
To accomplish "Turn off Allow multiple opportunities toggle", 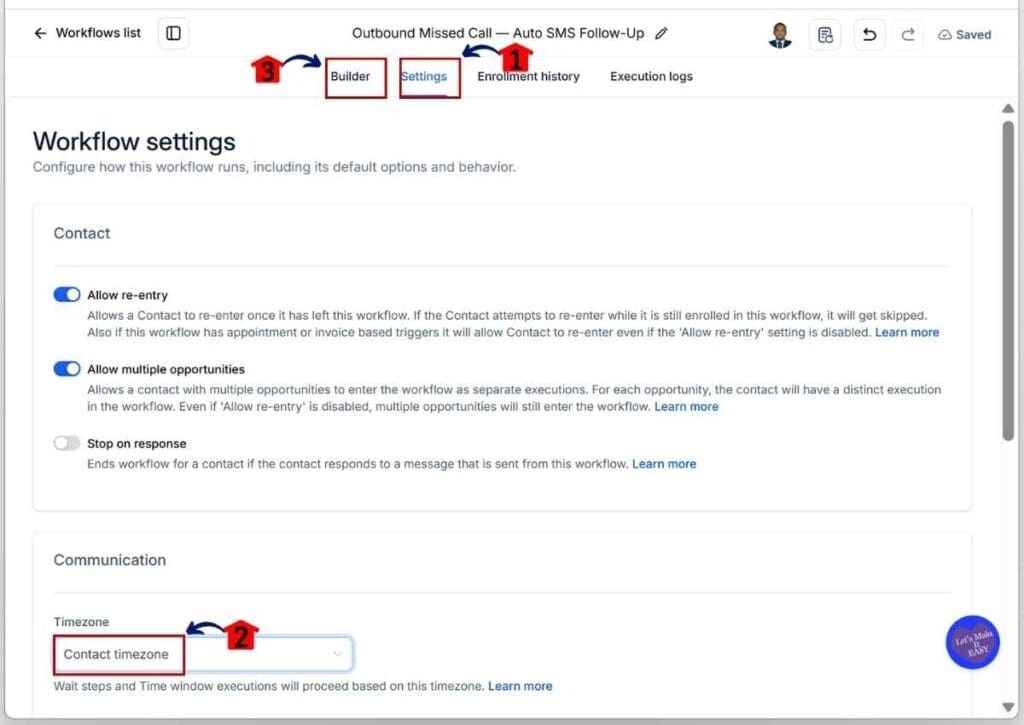I will click(67, 369).
